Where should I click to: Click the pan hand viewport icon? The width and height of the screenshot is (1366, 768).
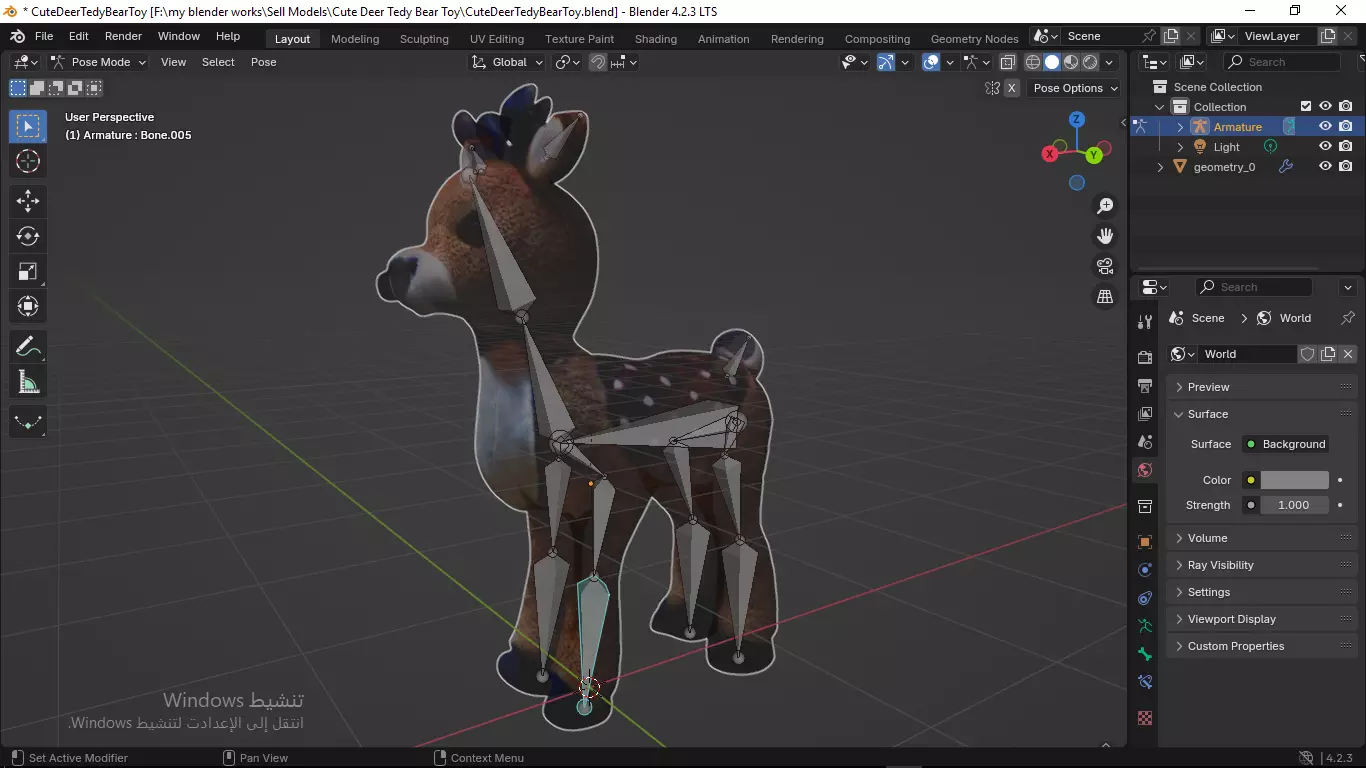tap(1105, 236)
